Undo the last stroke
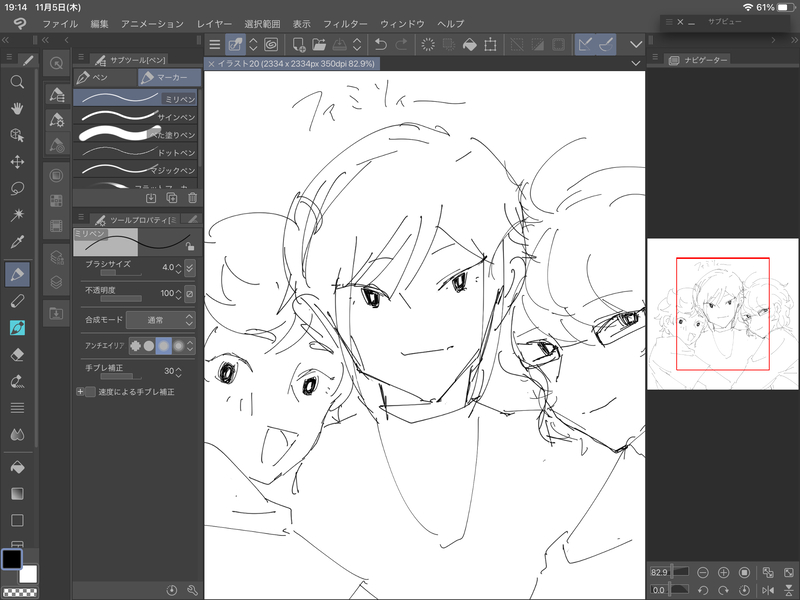 [381, 45]
